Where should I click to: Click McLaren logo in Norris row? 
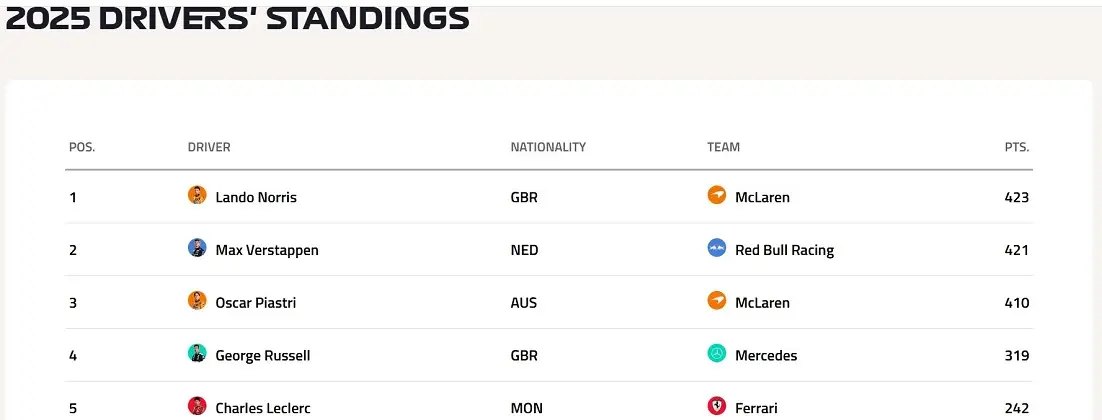[716, 196]
